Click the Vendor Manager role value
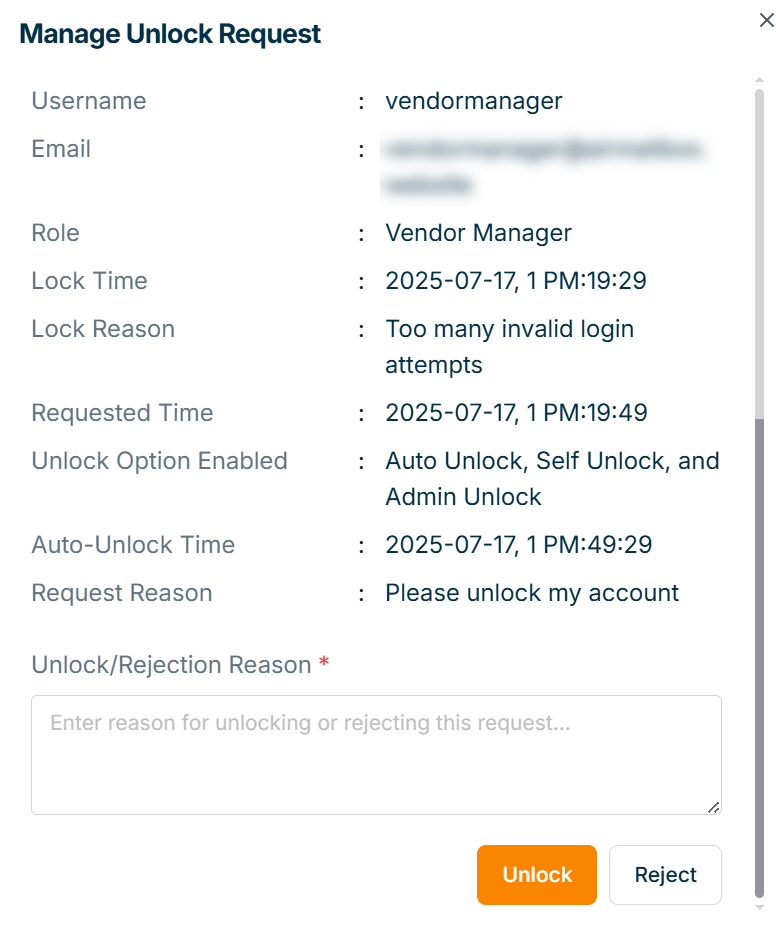This screenshot has height=934, width=776. 478,233
